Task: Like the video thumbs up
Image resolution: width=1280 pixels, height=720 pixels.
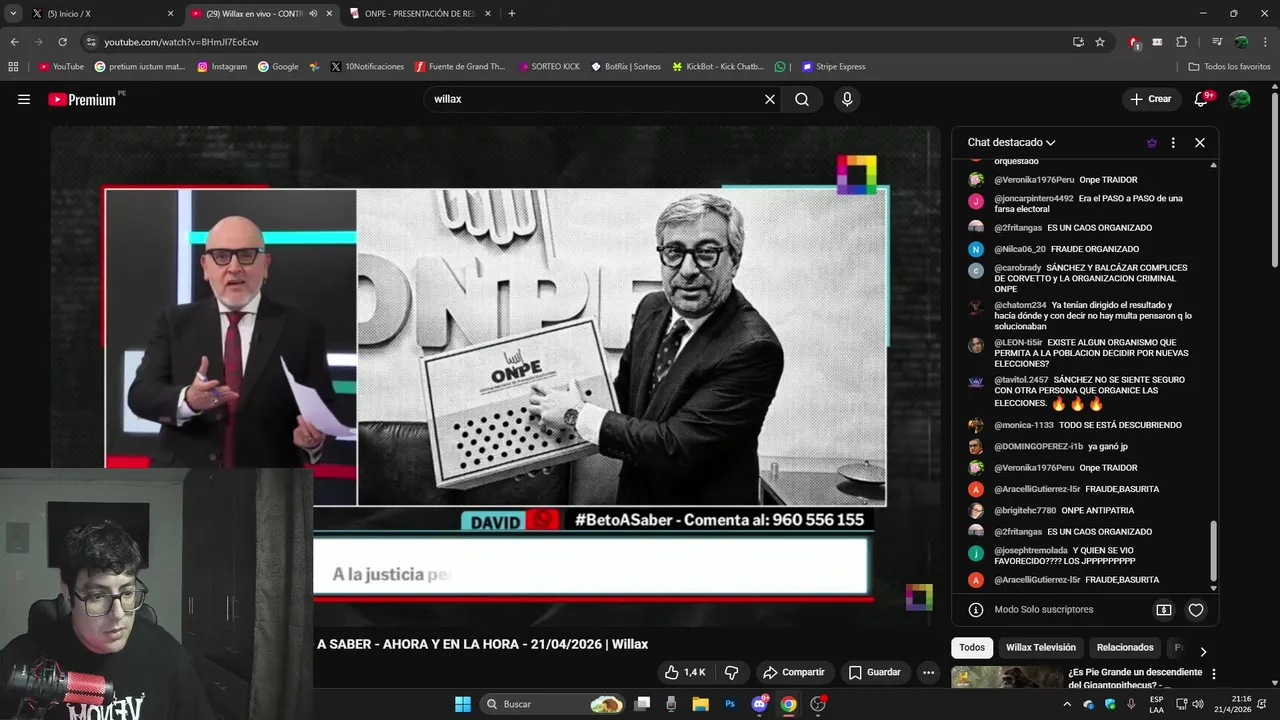Action: click(686, 672)
